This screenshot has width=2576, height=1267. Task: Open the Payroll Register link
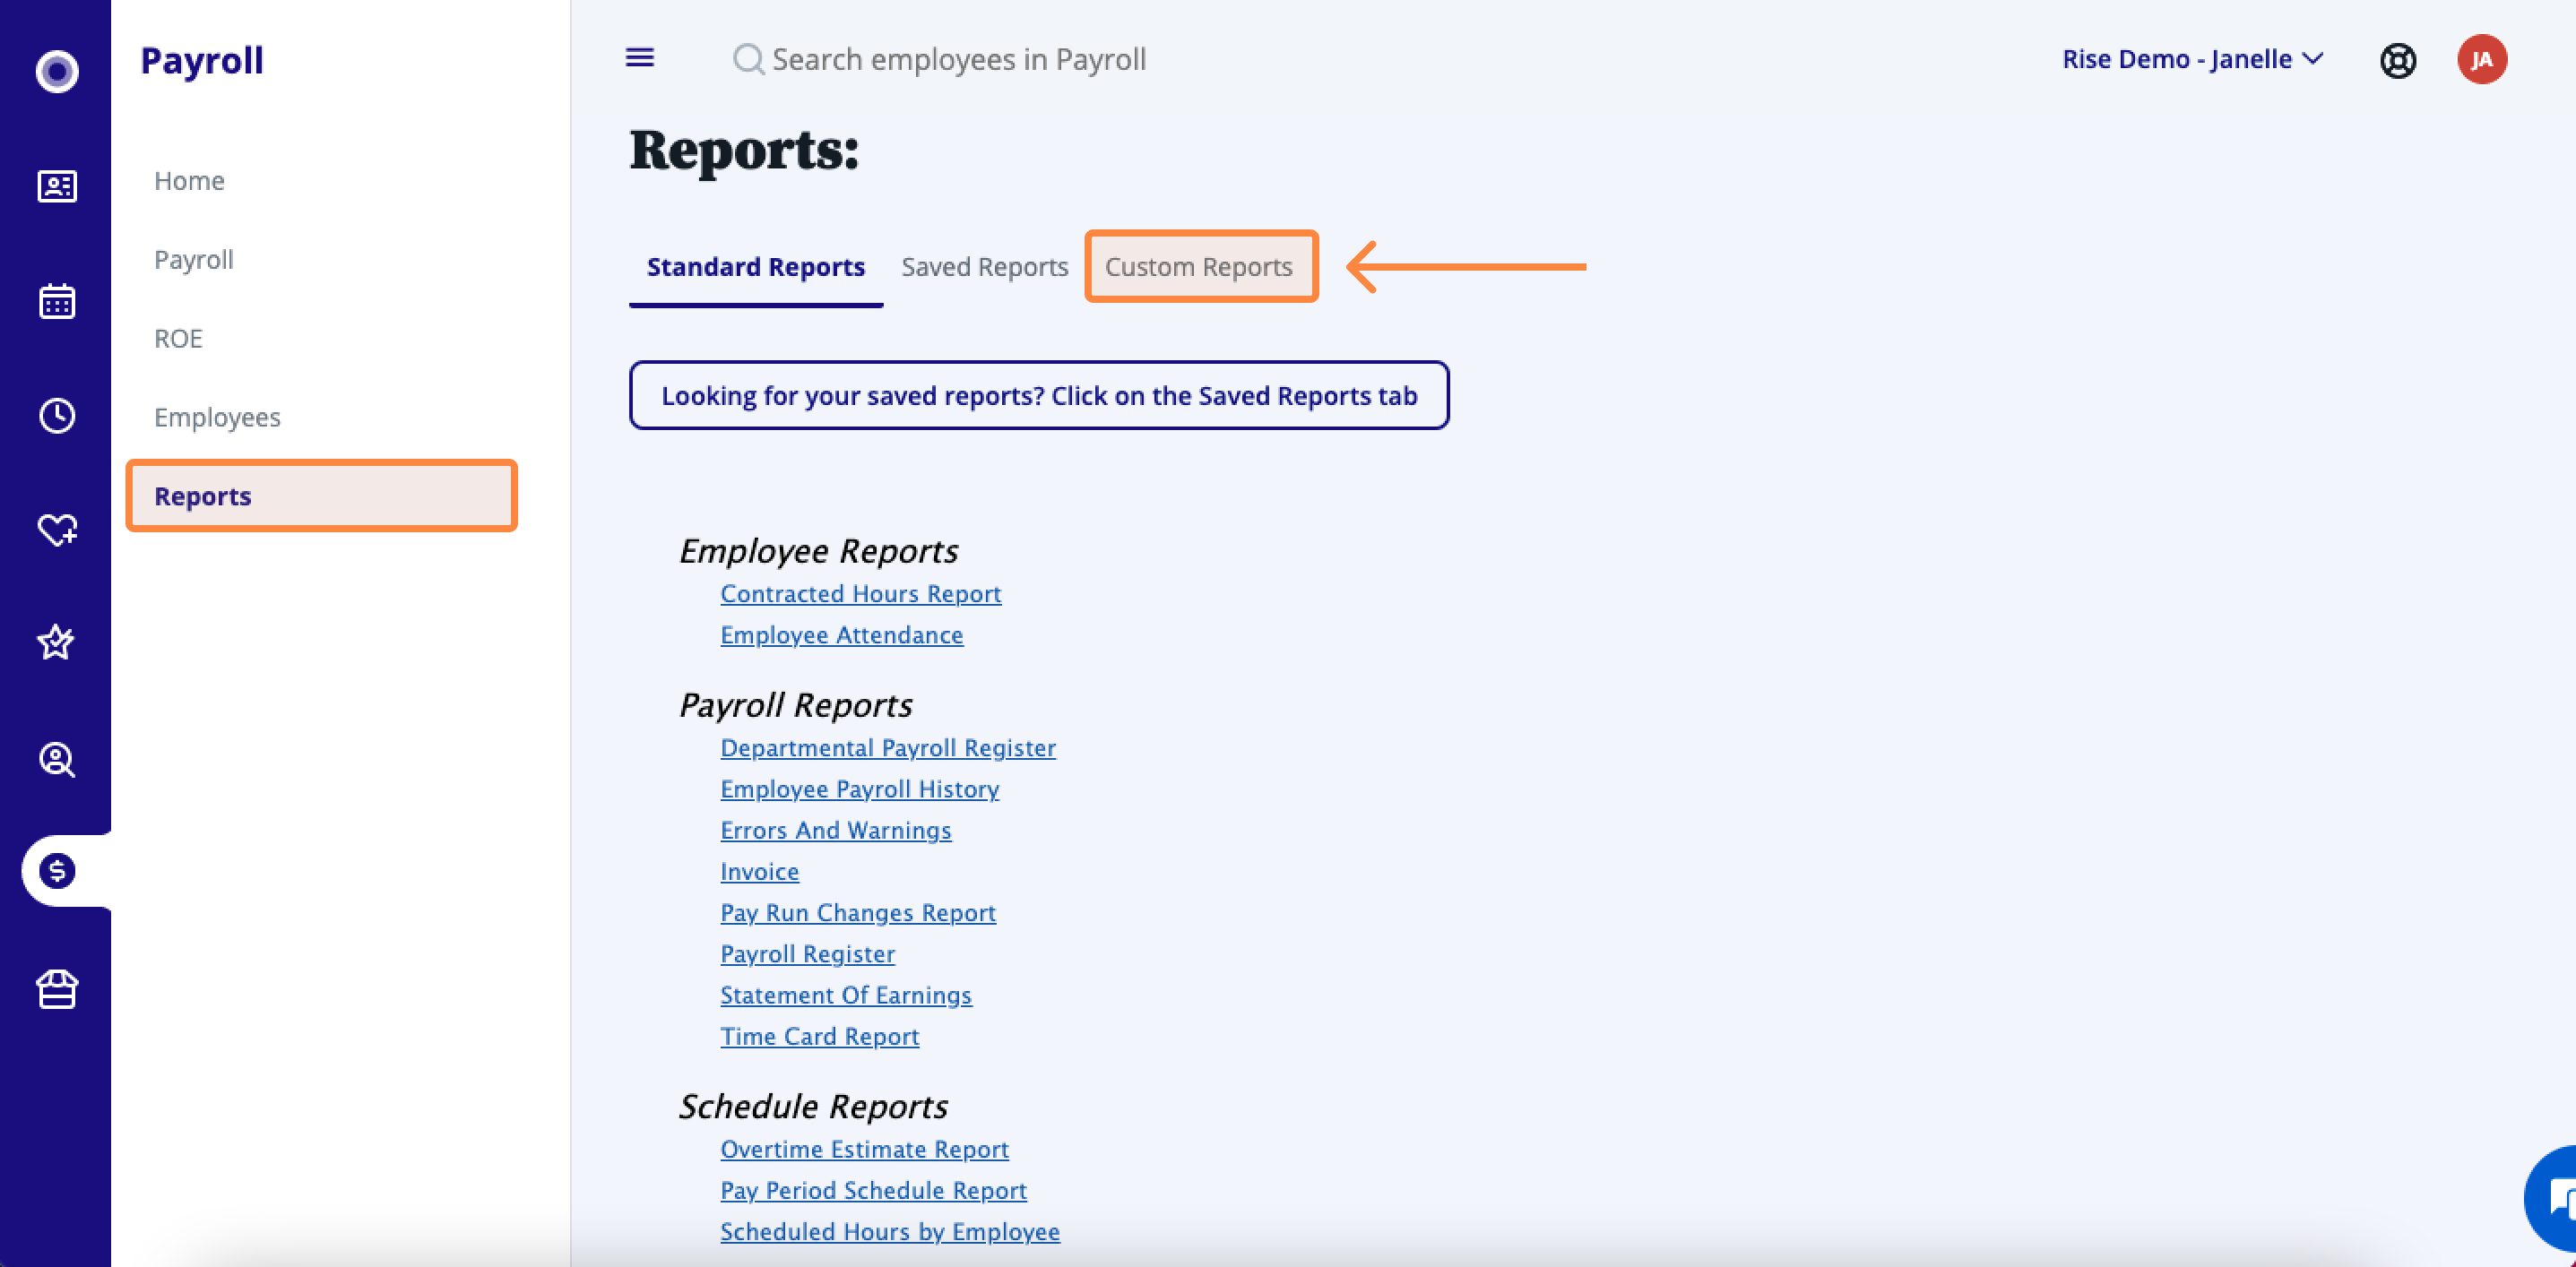pyautogui.click(x=808, y=954)
